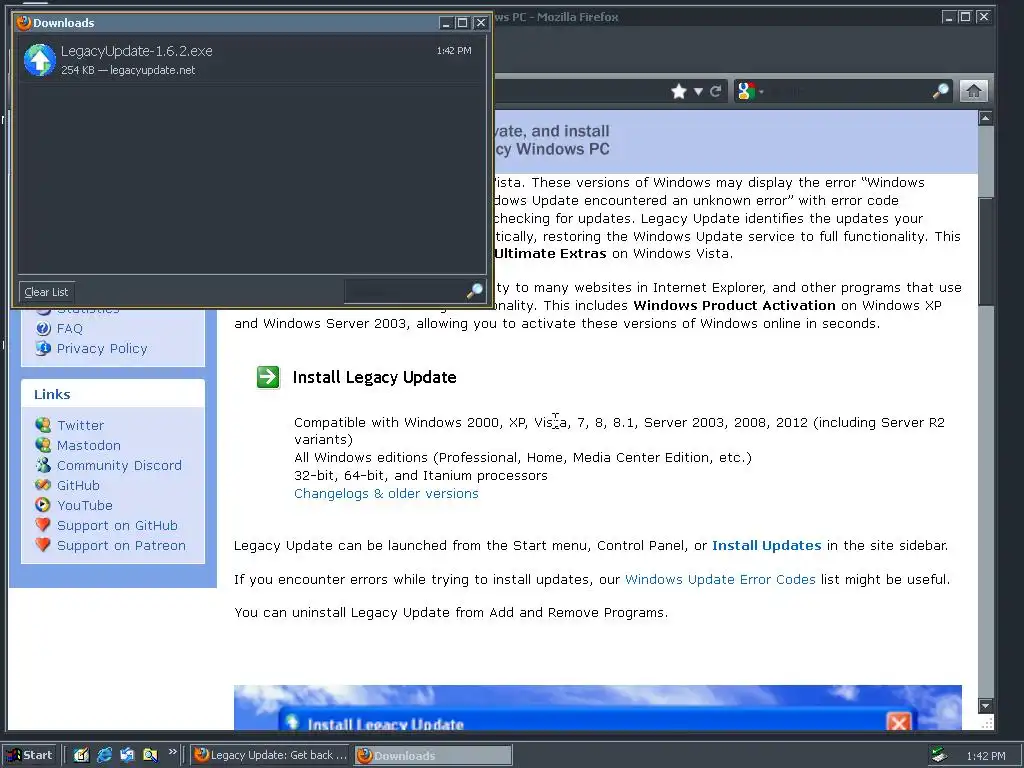
Task: Open the FAQ sidebar link
Action: (70, 328)
